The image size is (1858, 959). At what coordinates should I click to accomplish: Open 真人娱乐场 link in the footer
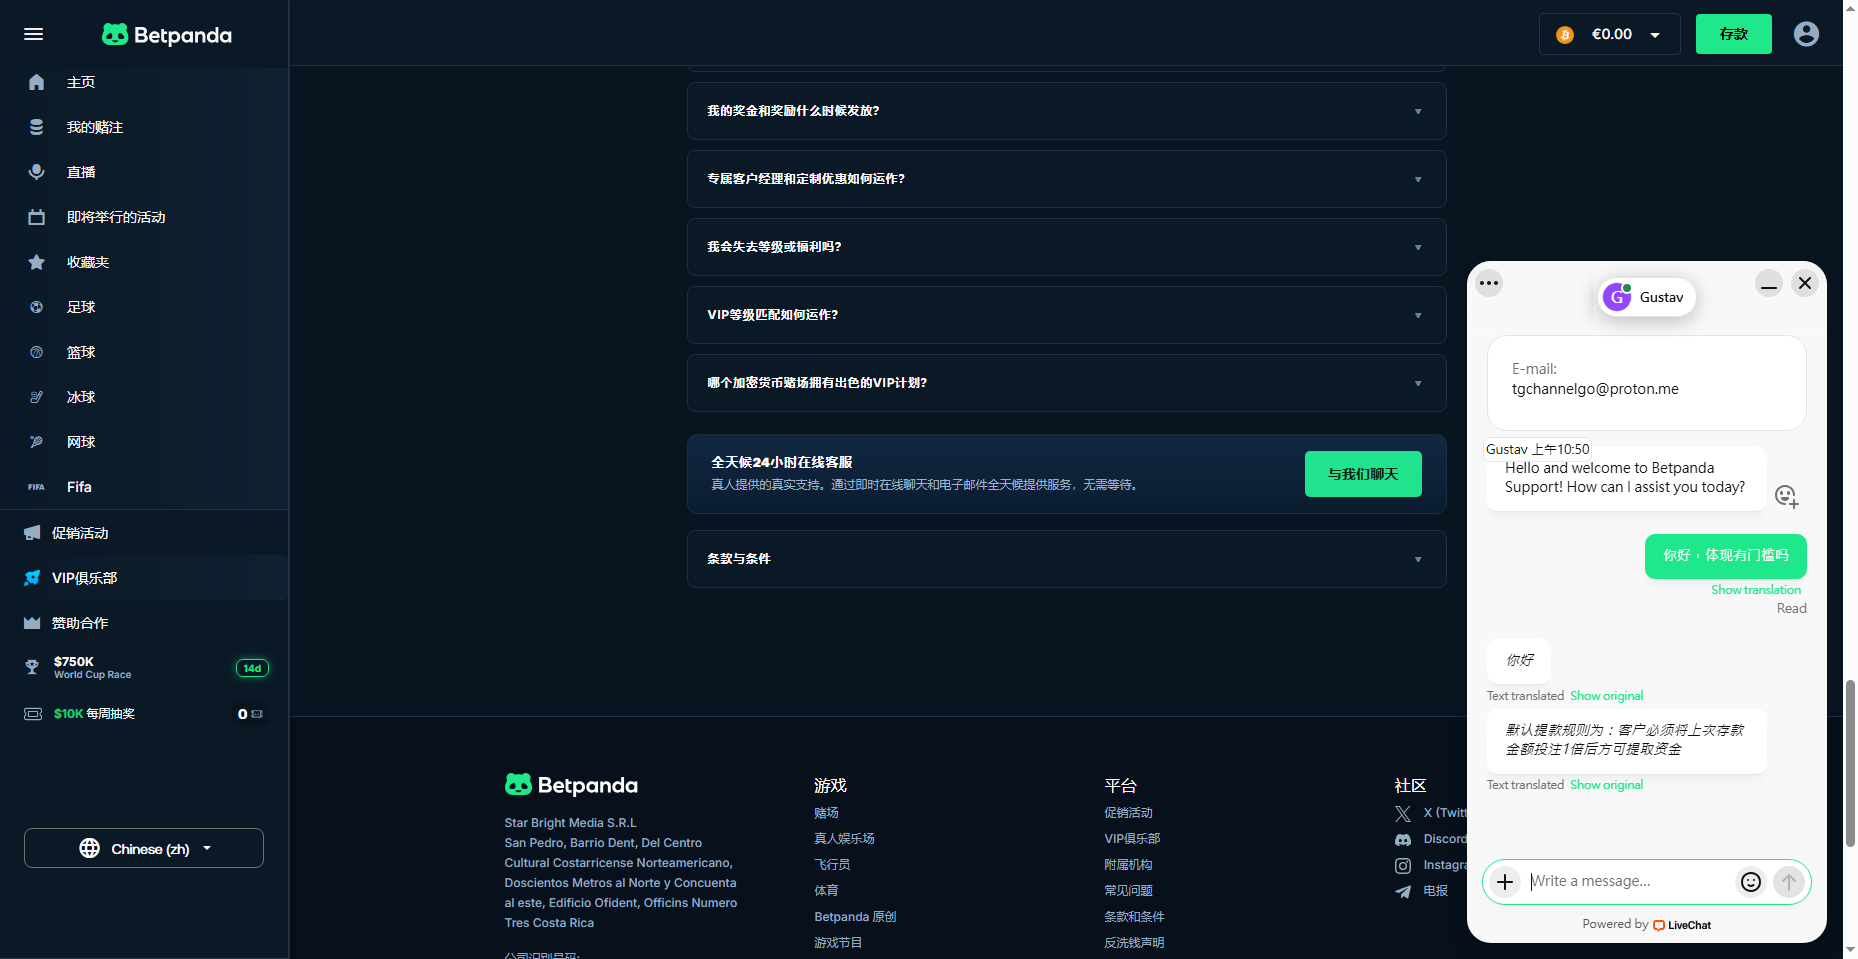point(845,839)
